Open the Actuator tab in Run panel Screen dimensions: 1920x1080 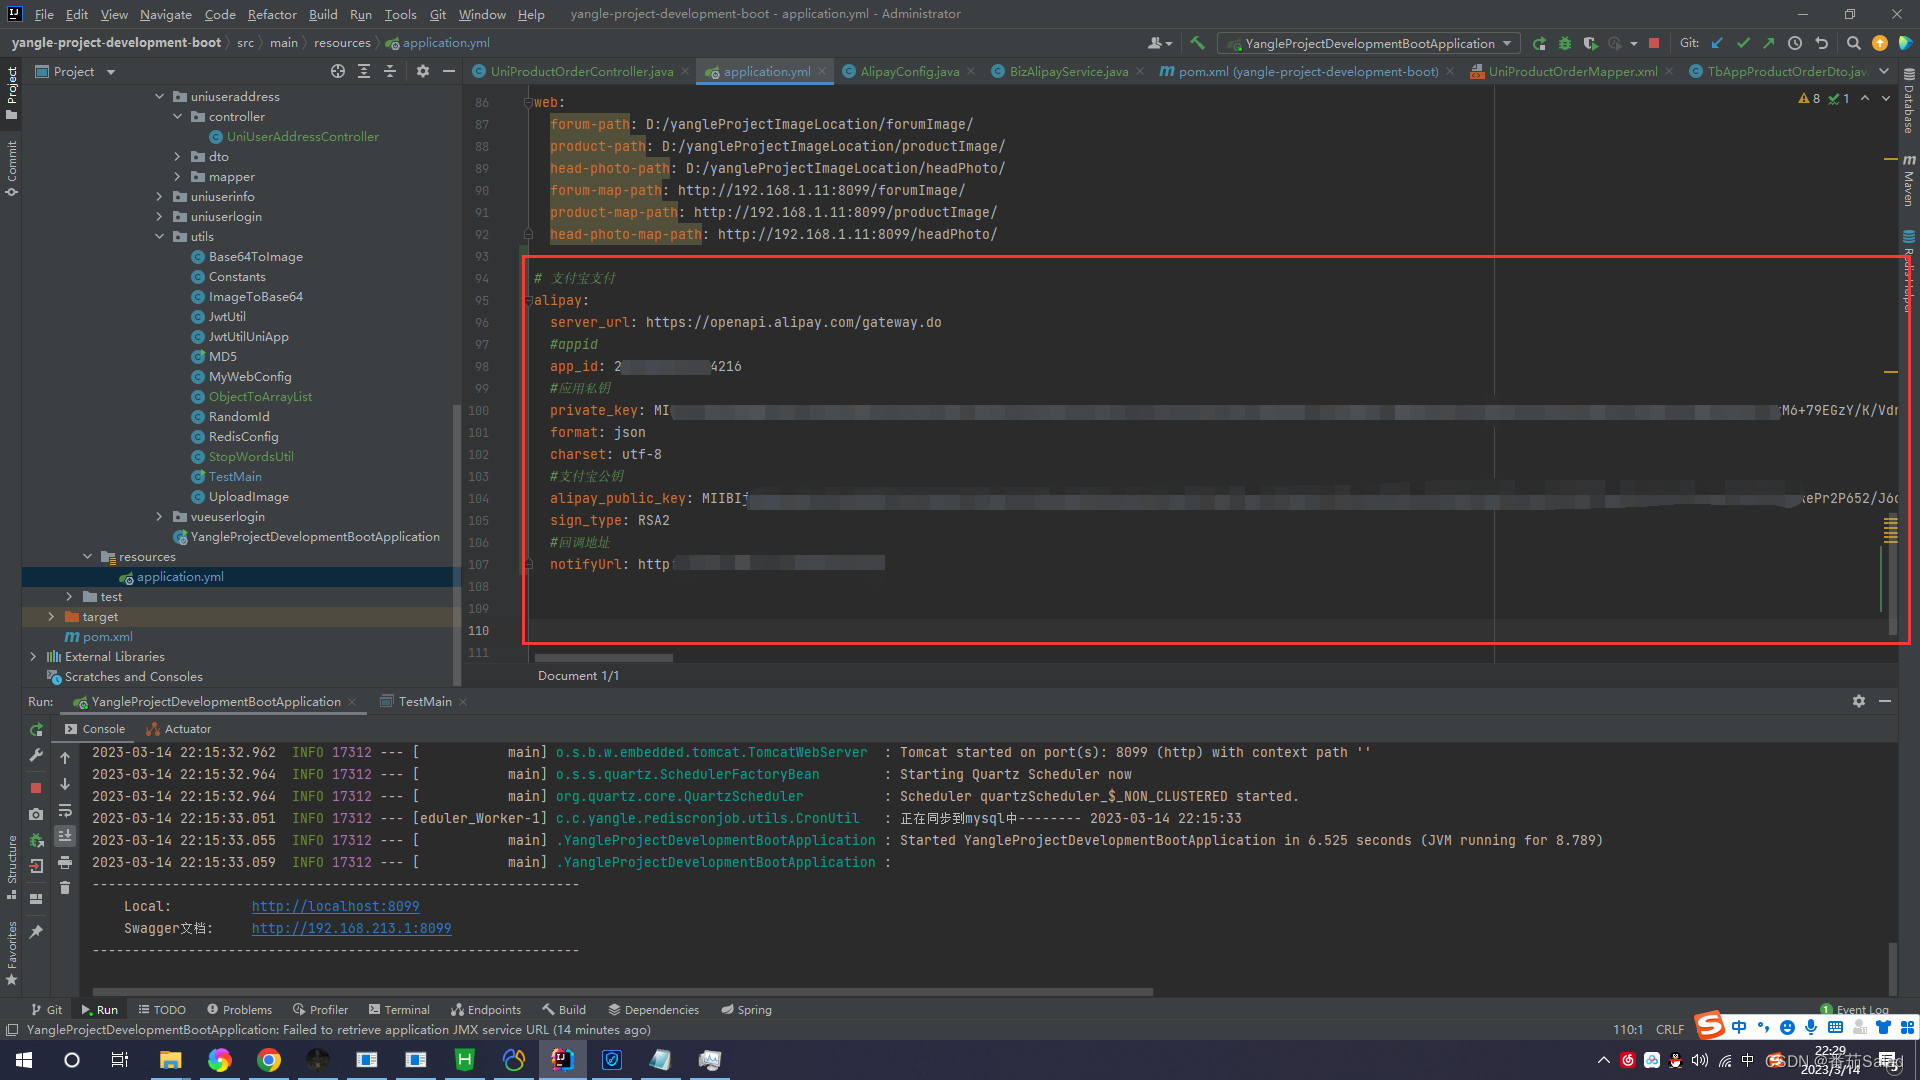point(179,729)
